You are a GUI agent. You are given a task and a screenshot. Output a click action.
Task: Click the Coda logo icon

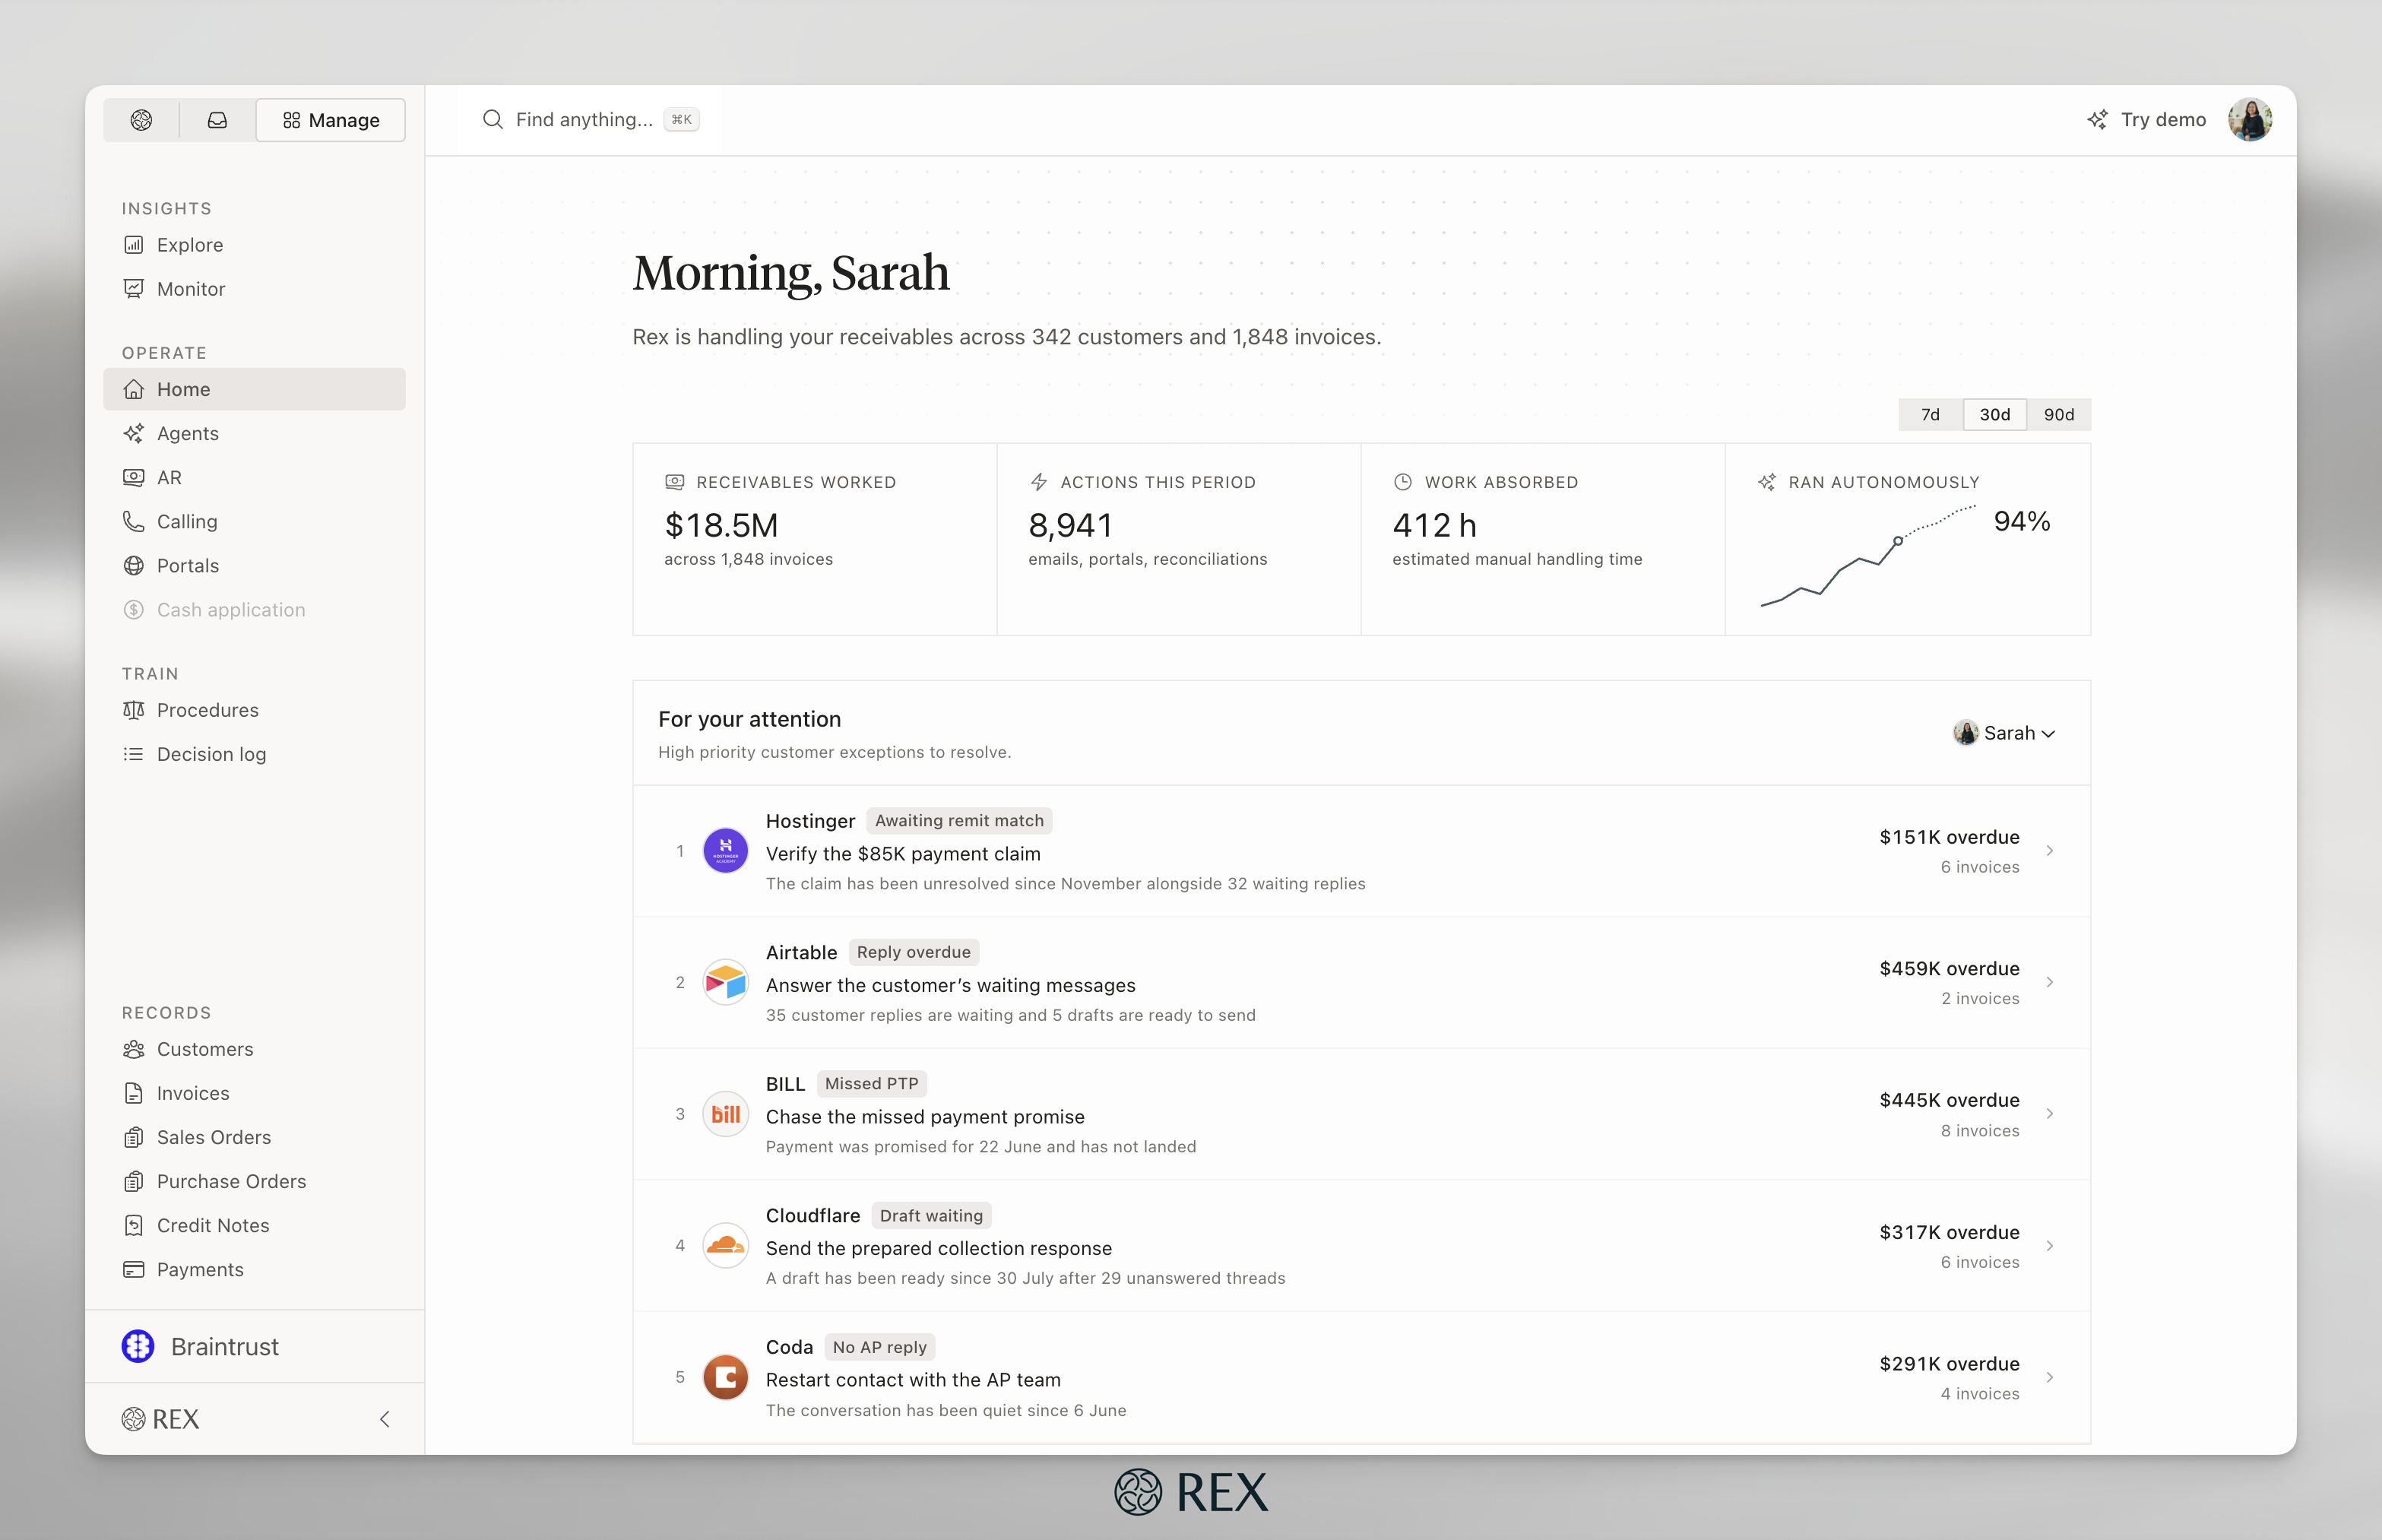click(725, 1377)
